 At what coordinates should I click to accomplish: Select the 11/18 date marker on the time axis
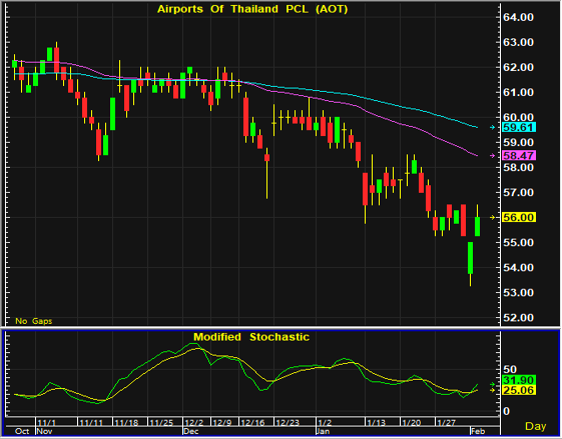pos(126,423)
